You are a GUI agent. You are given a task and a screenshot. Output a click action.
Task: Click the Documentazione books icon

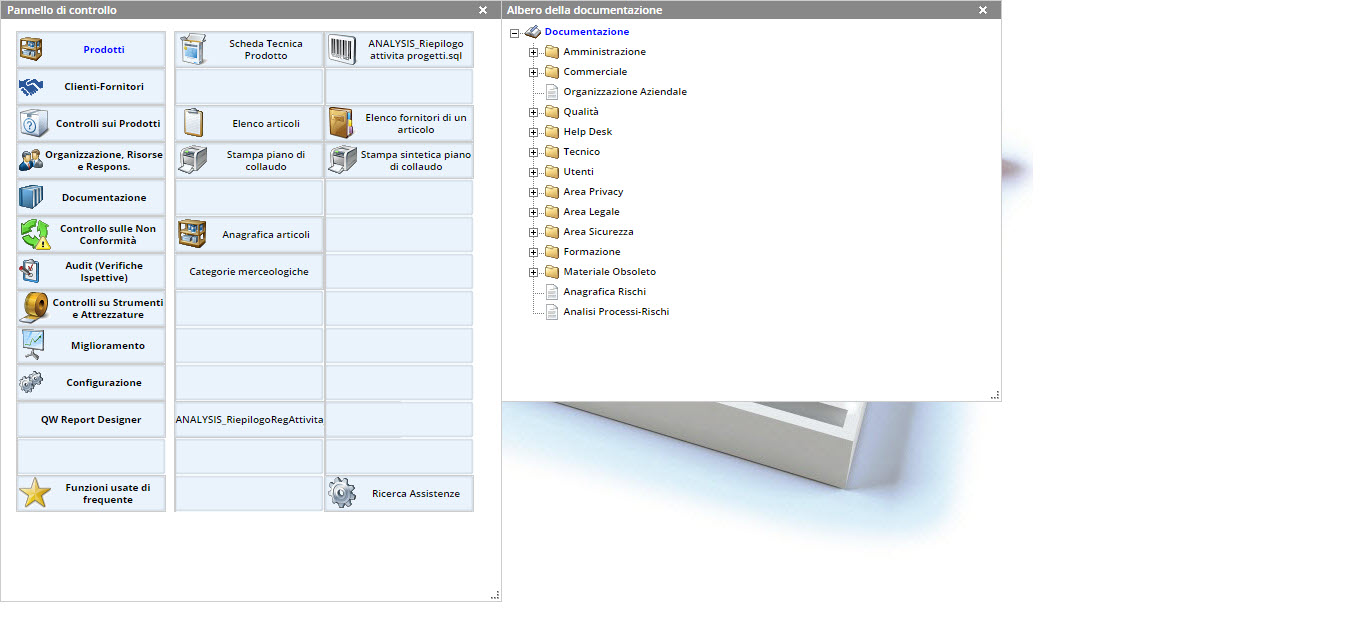pos(31,197)
